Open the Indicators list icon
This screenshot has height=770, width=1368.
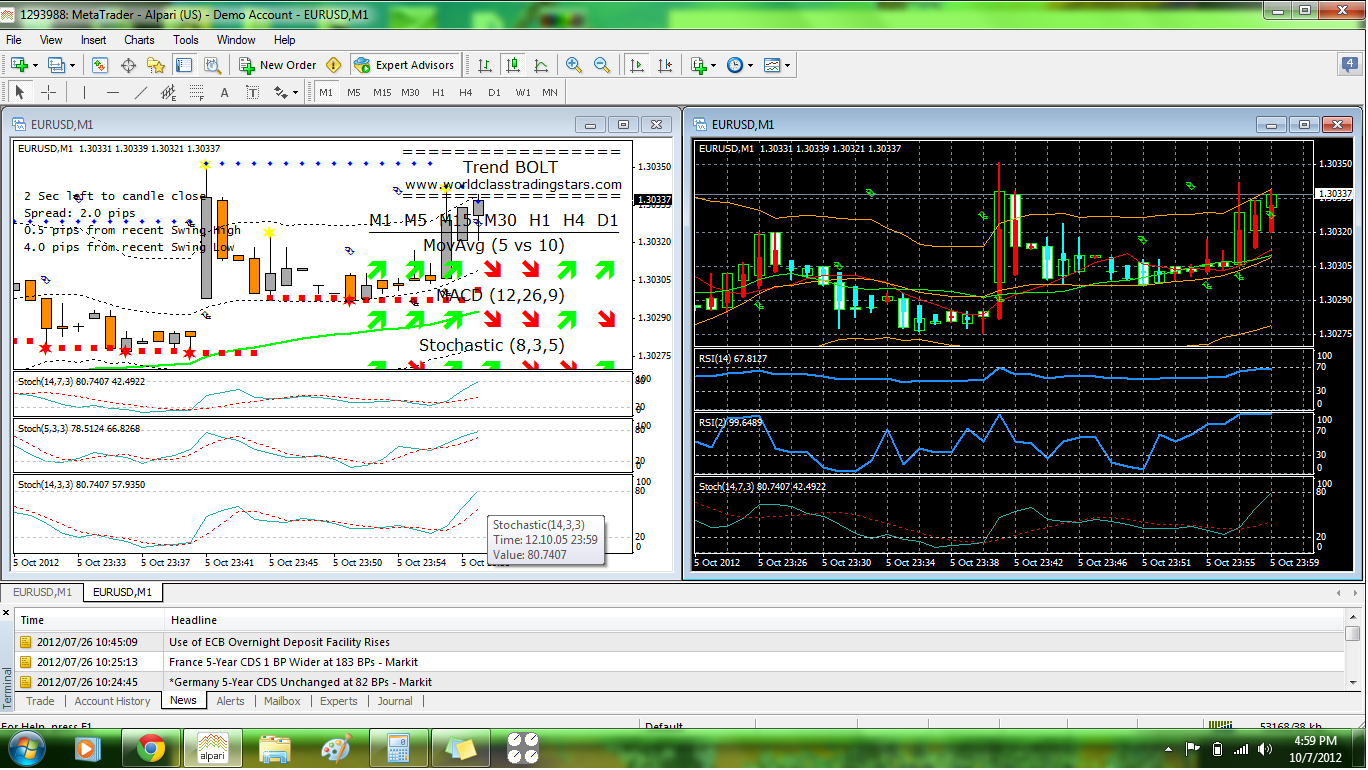699,65
